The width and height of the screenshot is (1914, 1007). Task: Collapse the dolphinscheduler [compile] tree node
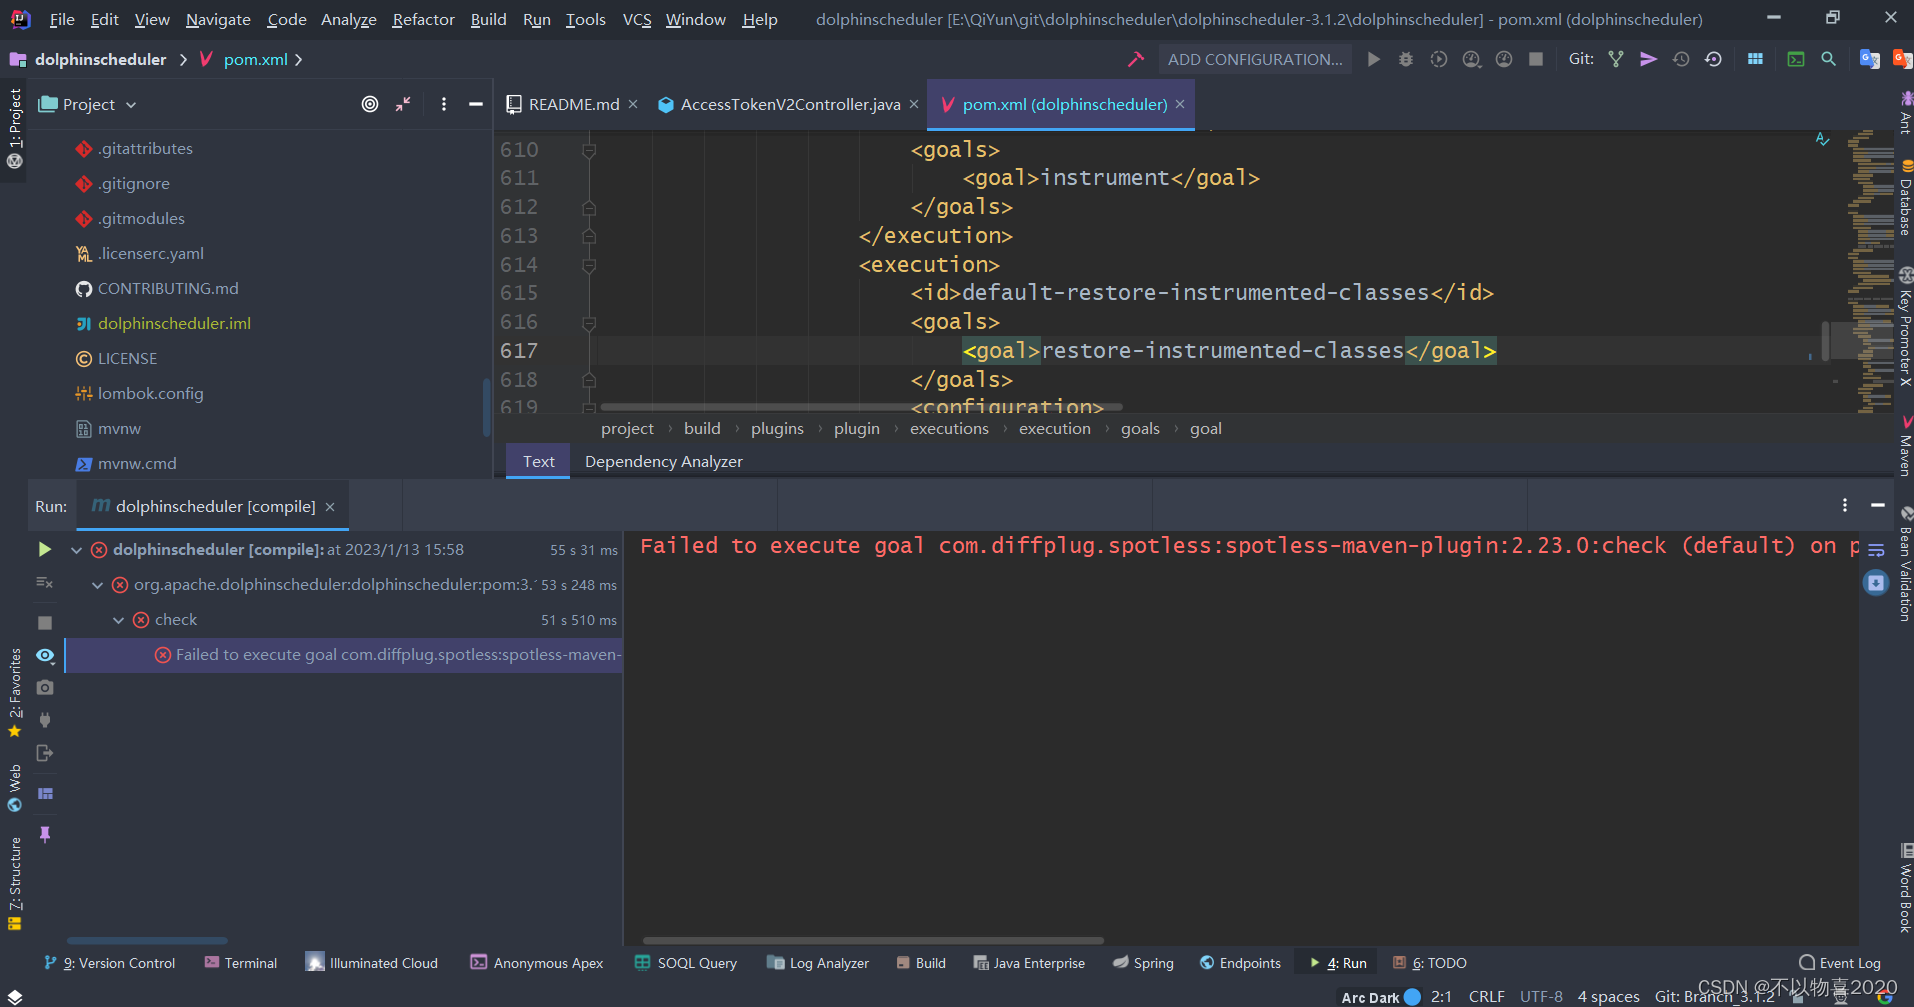[x=76, y=549]
